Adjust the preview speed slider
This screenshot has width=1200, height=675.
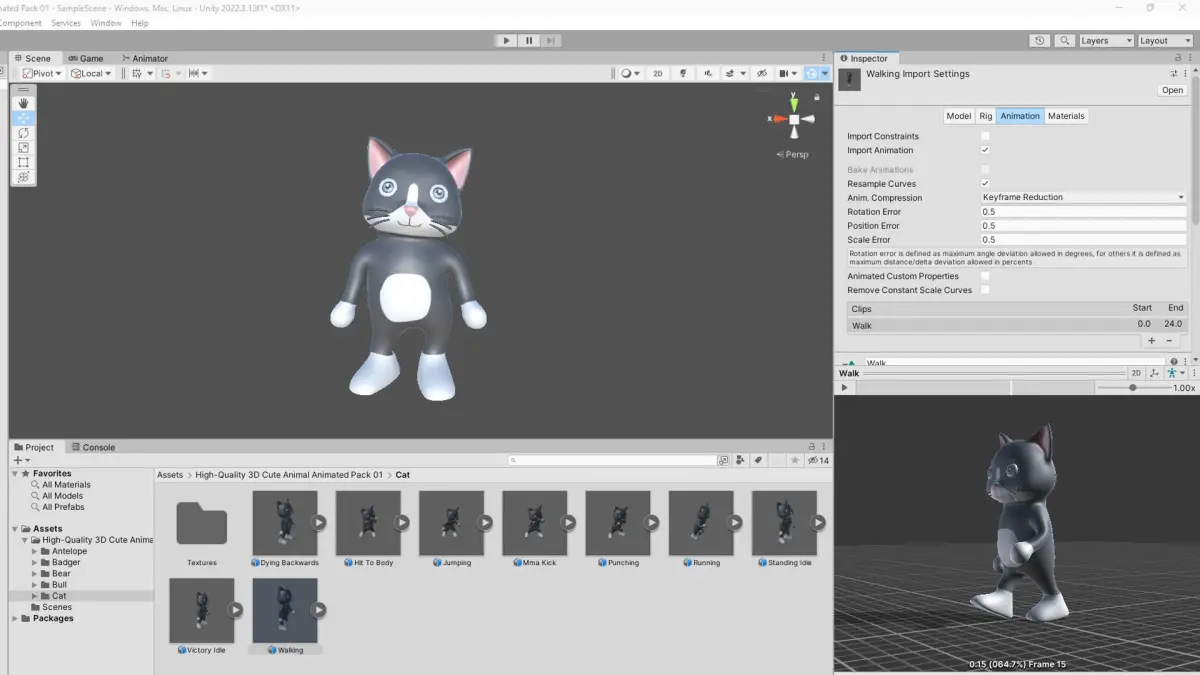[1133, 388]
